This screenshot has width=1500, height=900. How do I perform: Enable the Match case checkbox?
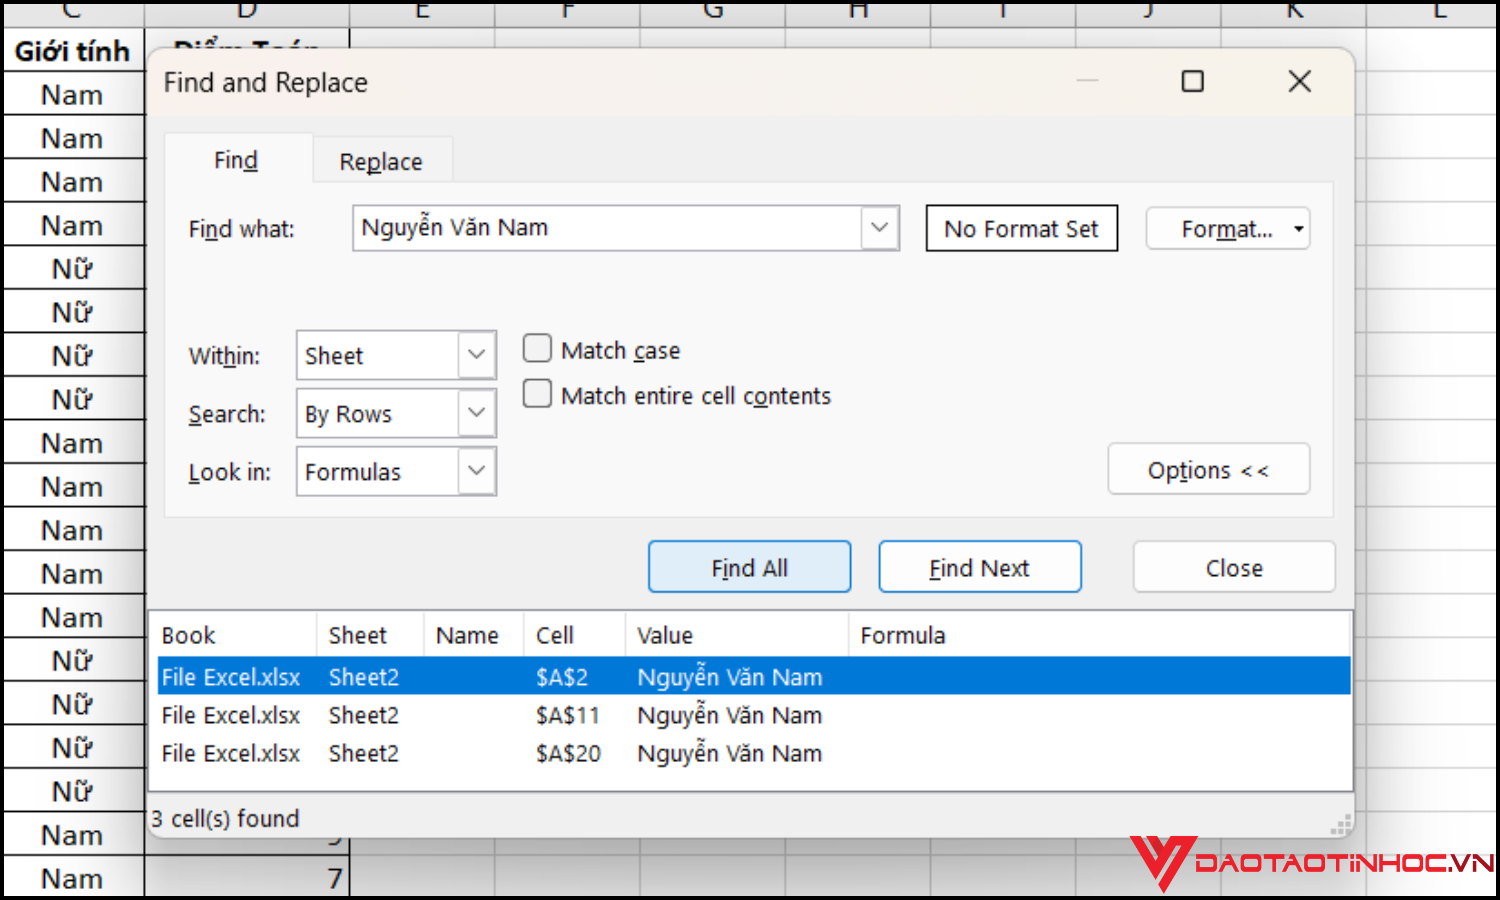(538, 349)
